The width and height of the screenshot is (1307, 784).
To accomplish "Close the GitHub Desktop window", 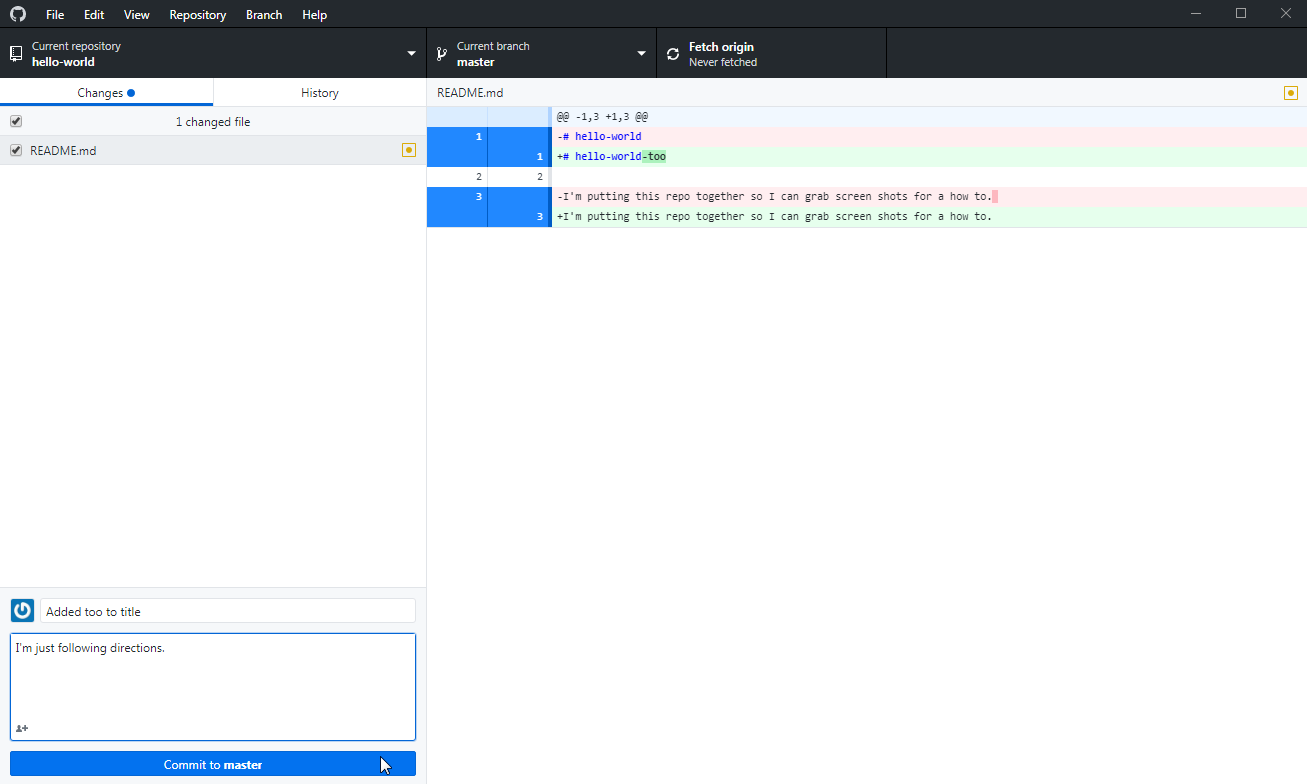I will point(1285,13).
